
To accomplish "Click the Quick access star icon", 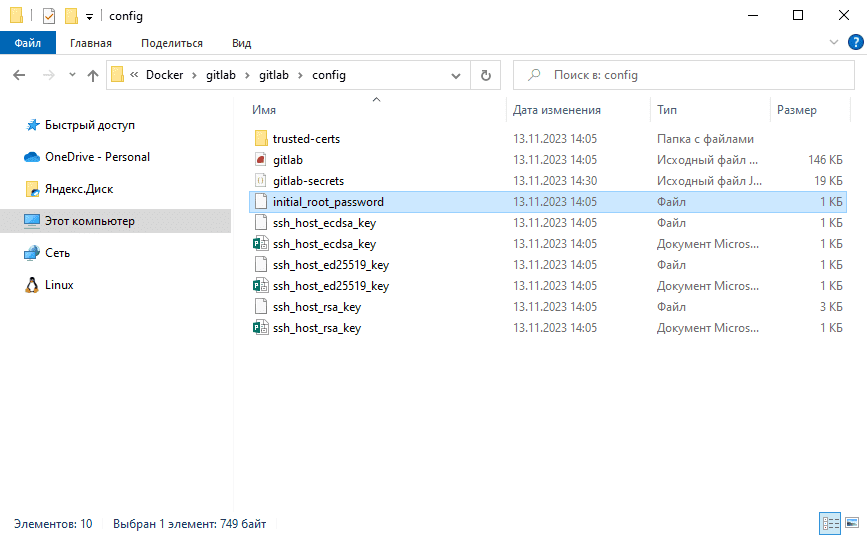I will (33, 125).
